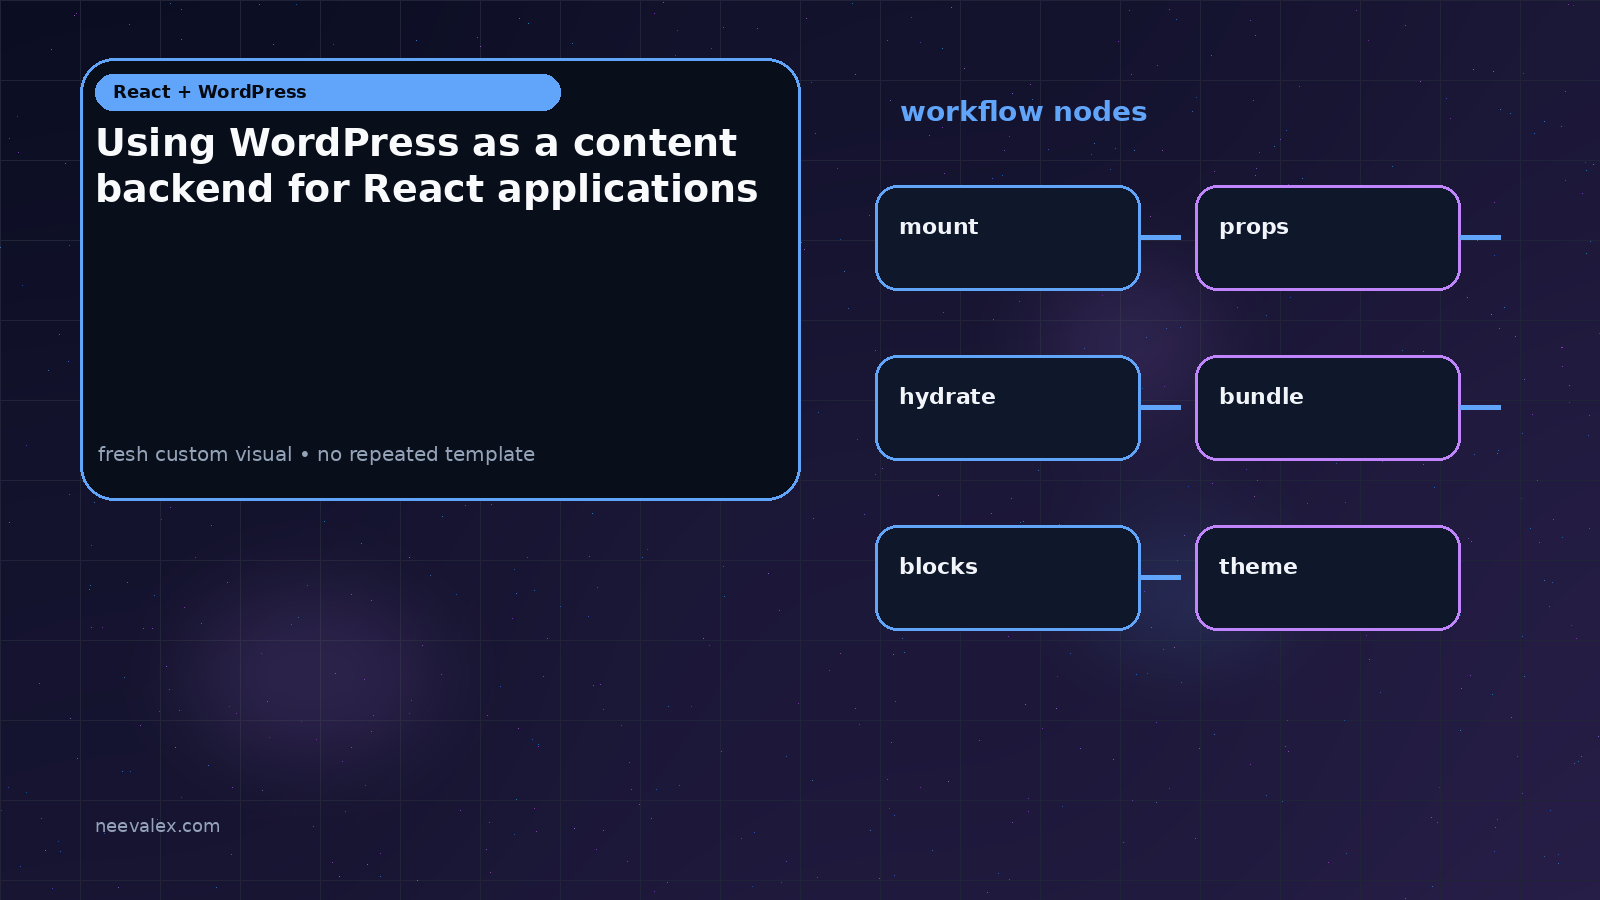The image size is (1600, 900).
Task: Click the "workflow nodes" heading
Action: [x=1023, y=111]
